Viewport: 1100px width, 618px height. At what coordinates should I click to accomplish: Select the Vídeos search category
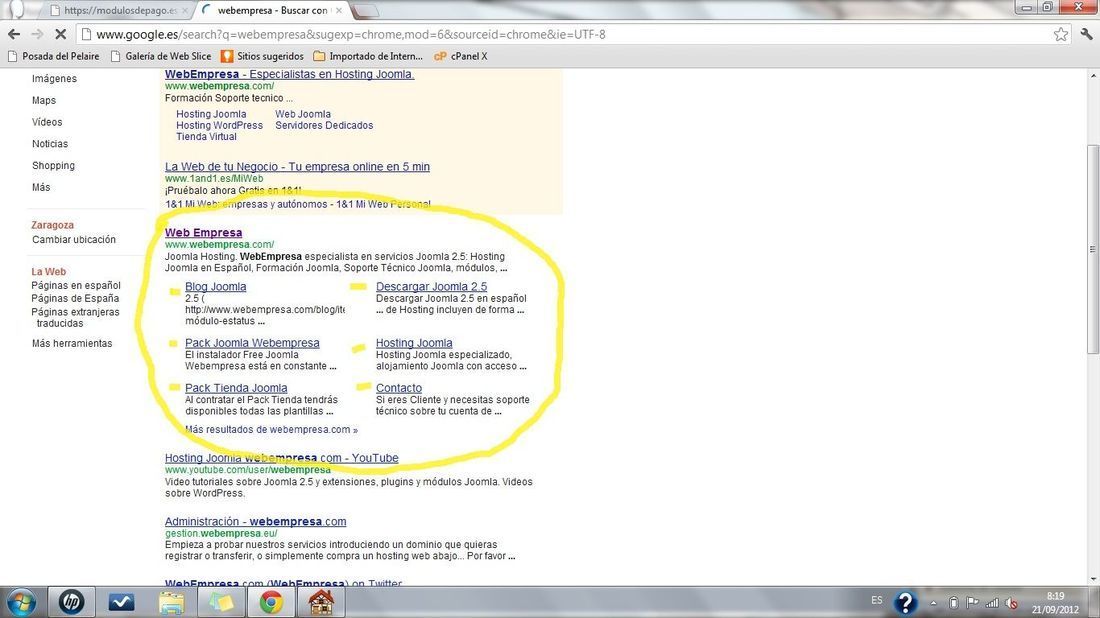pyautogui.click(x=47, y=122)
